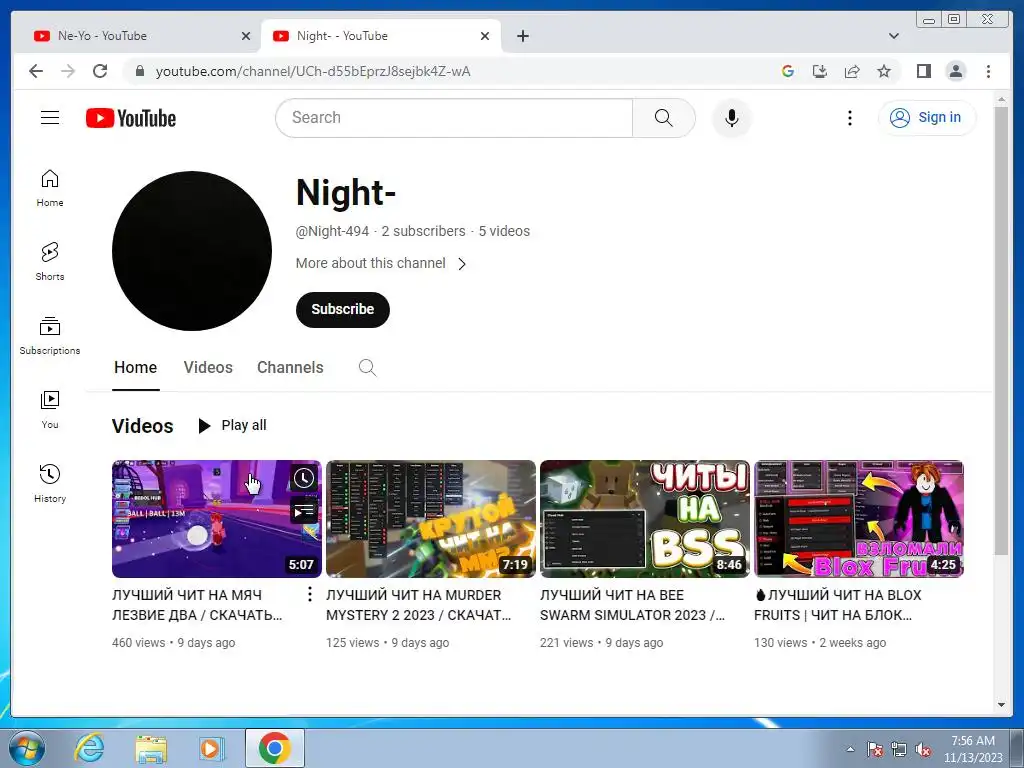Click the Google icon in address bar
The width and height of the screenshot is (1024, 768).
click(788, 71)
